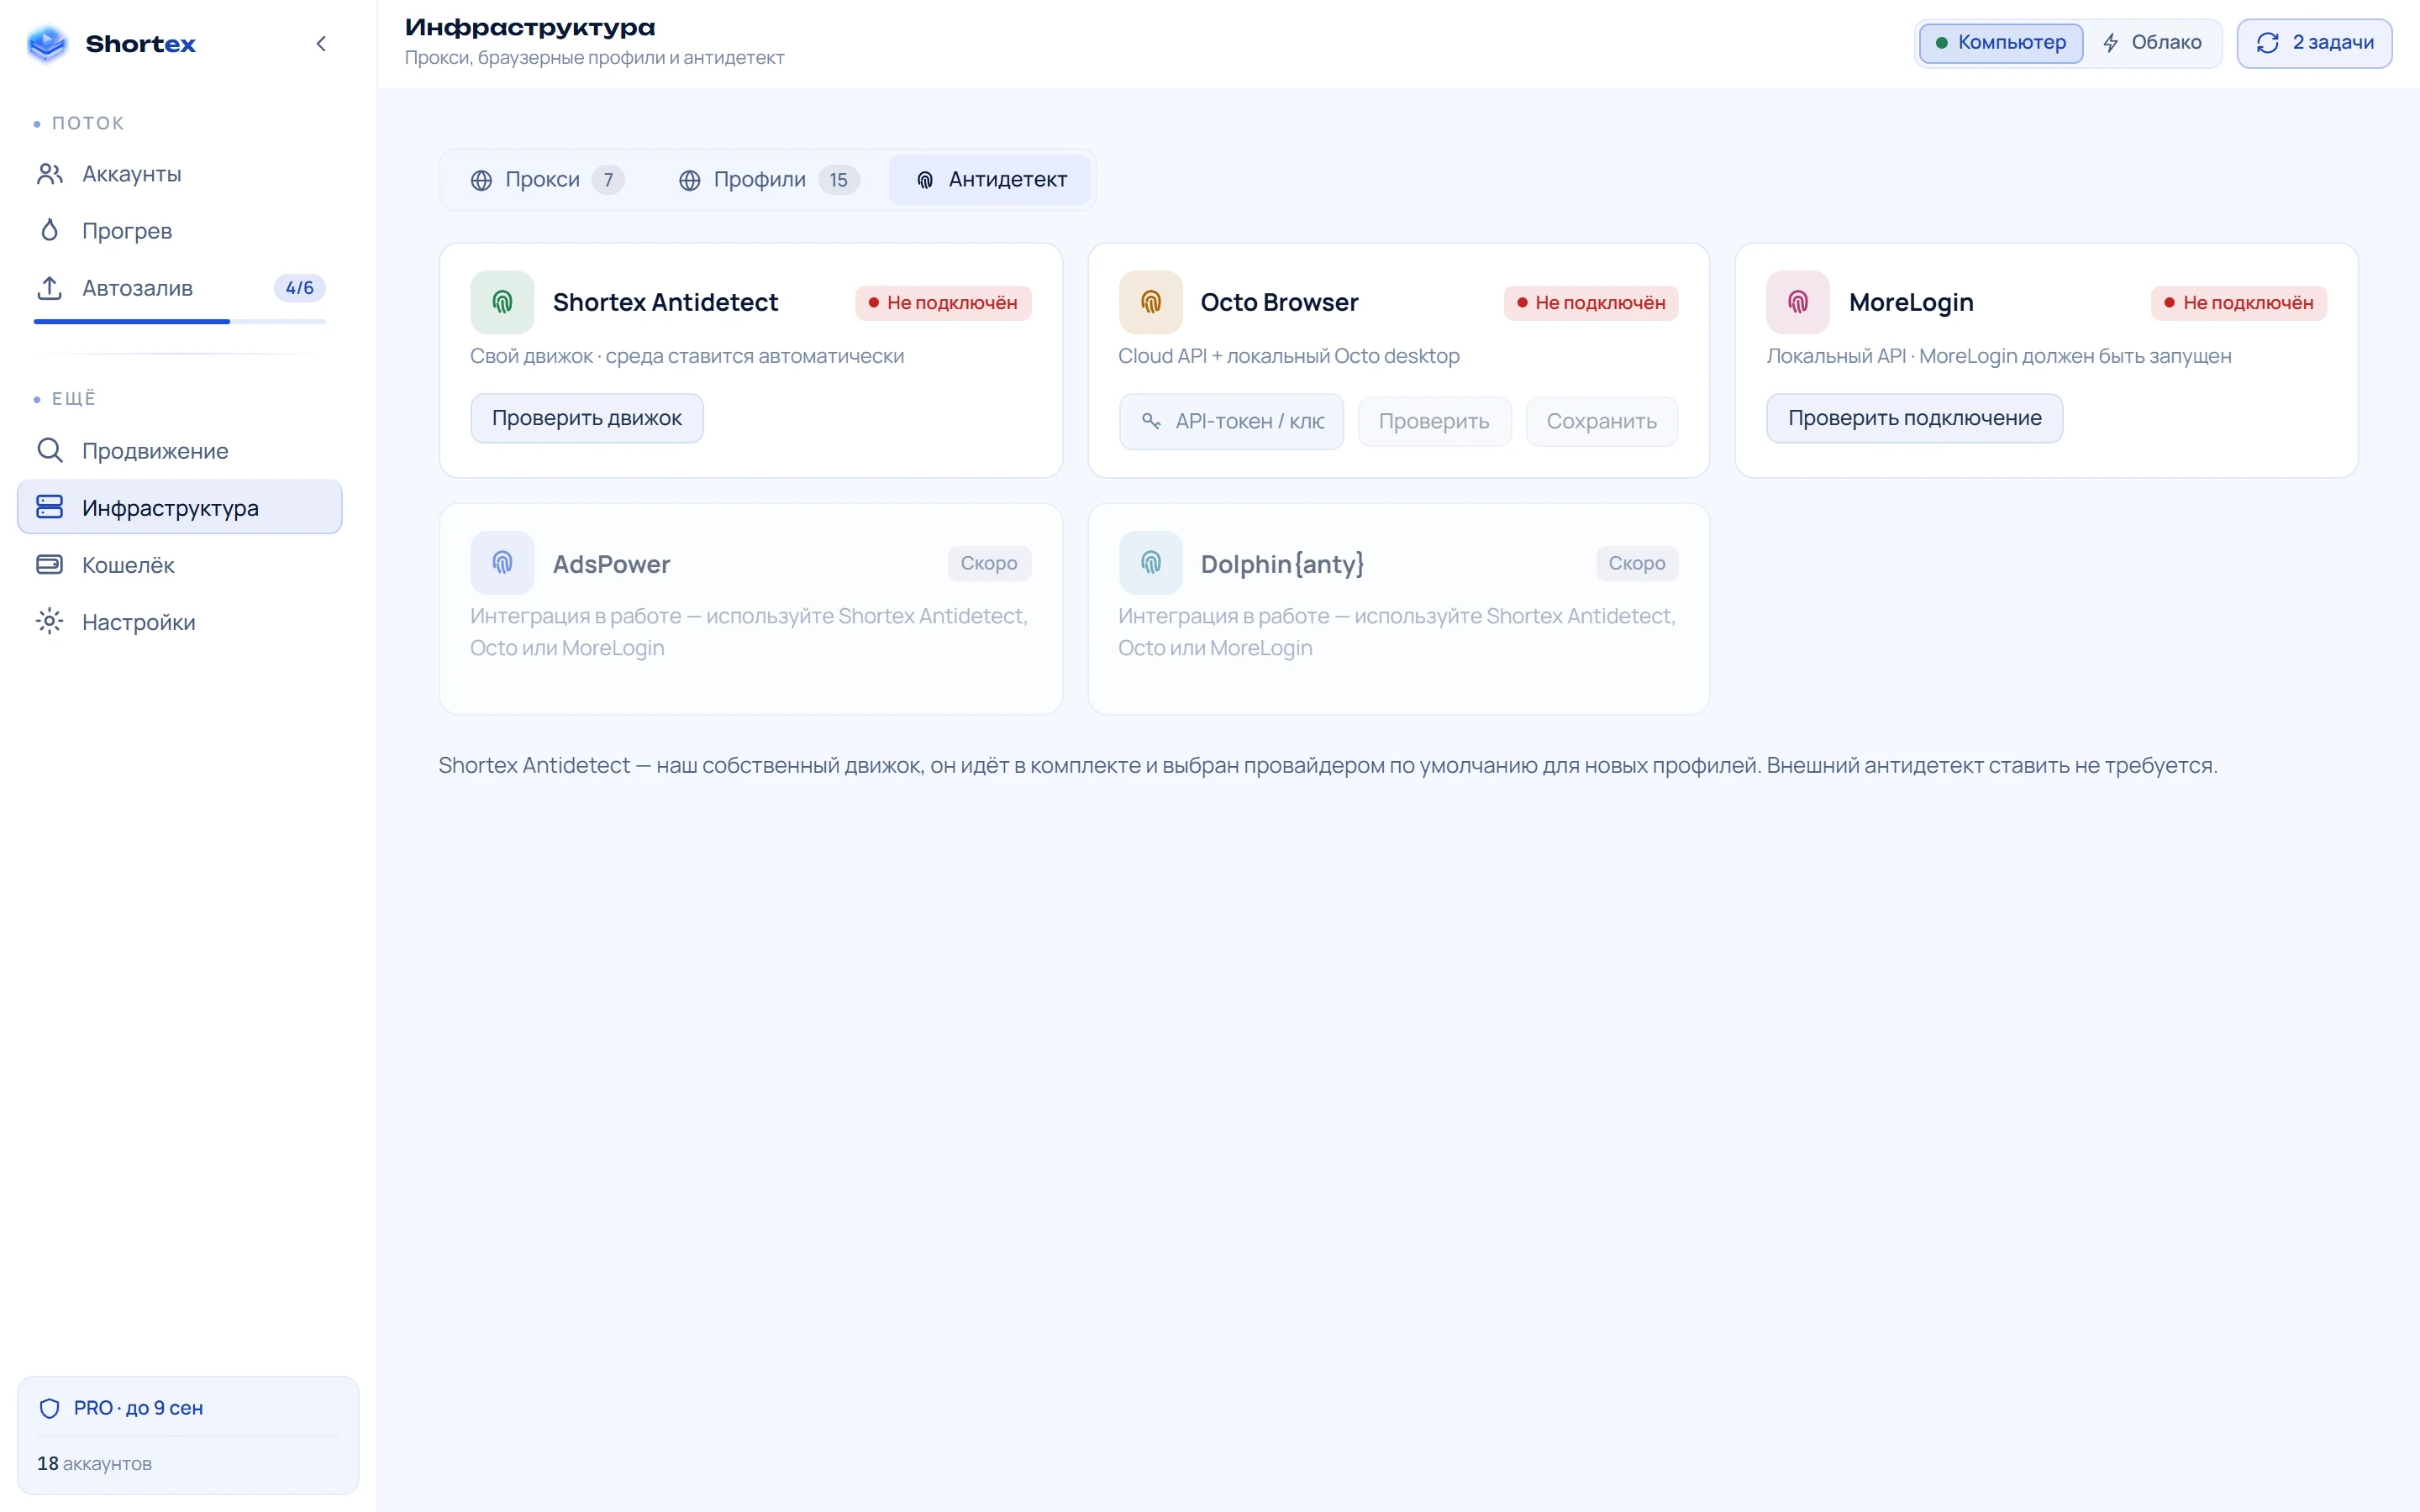Switch mode to Компьютер
Image resolution: width=2420 pixels, height=1512 pixels.
pyautogui.click(x=2001, y=43)
